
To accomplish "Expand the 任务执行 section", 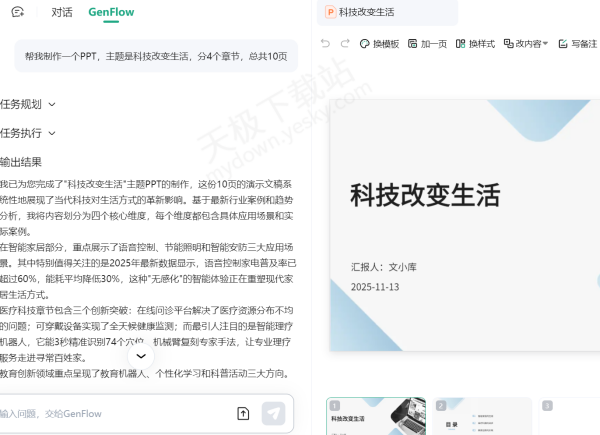I will point(29,133).
